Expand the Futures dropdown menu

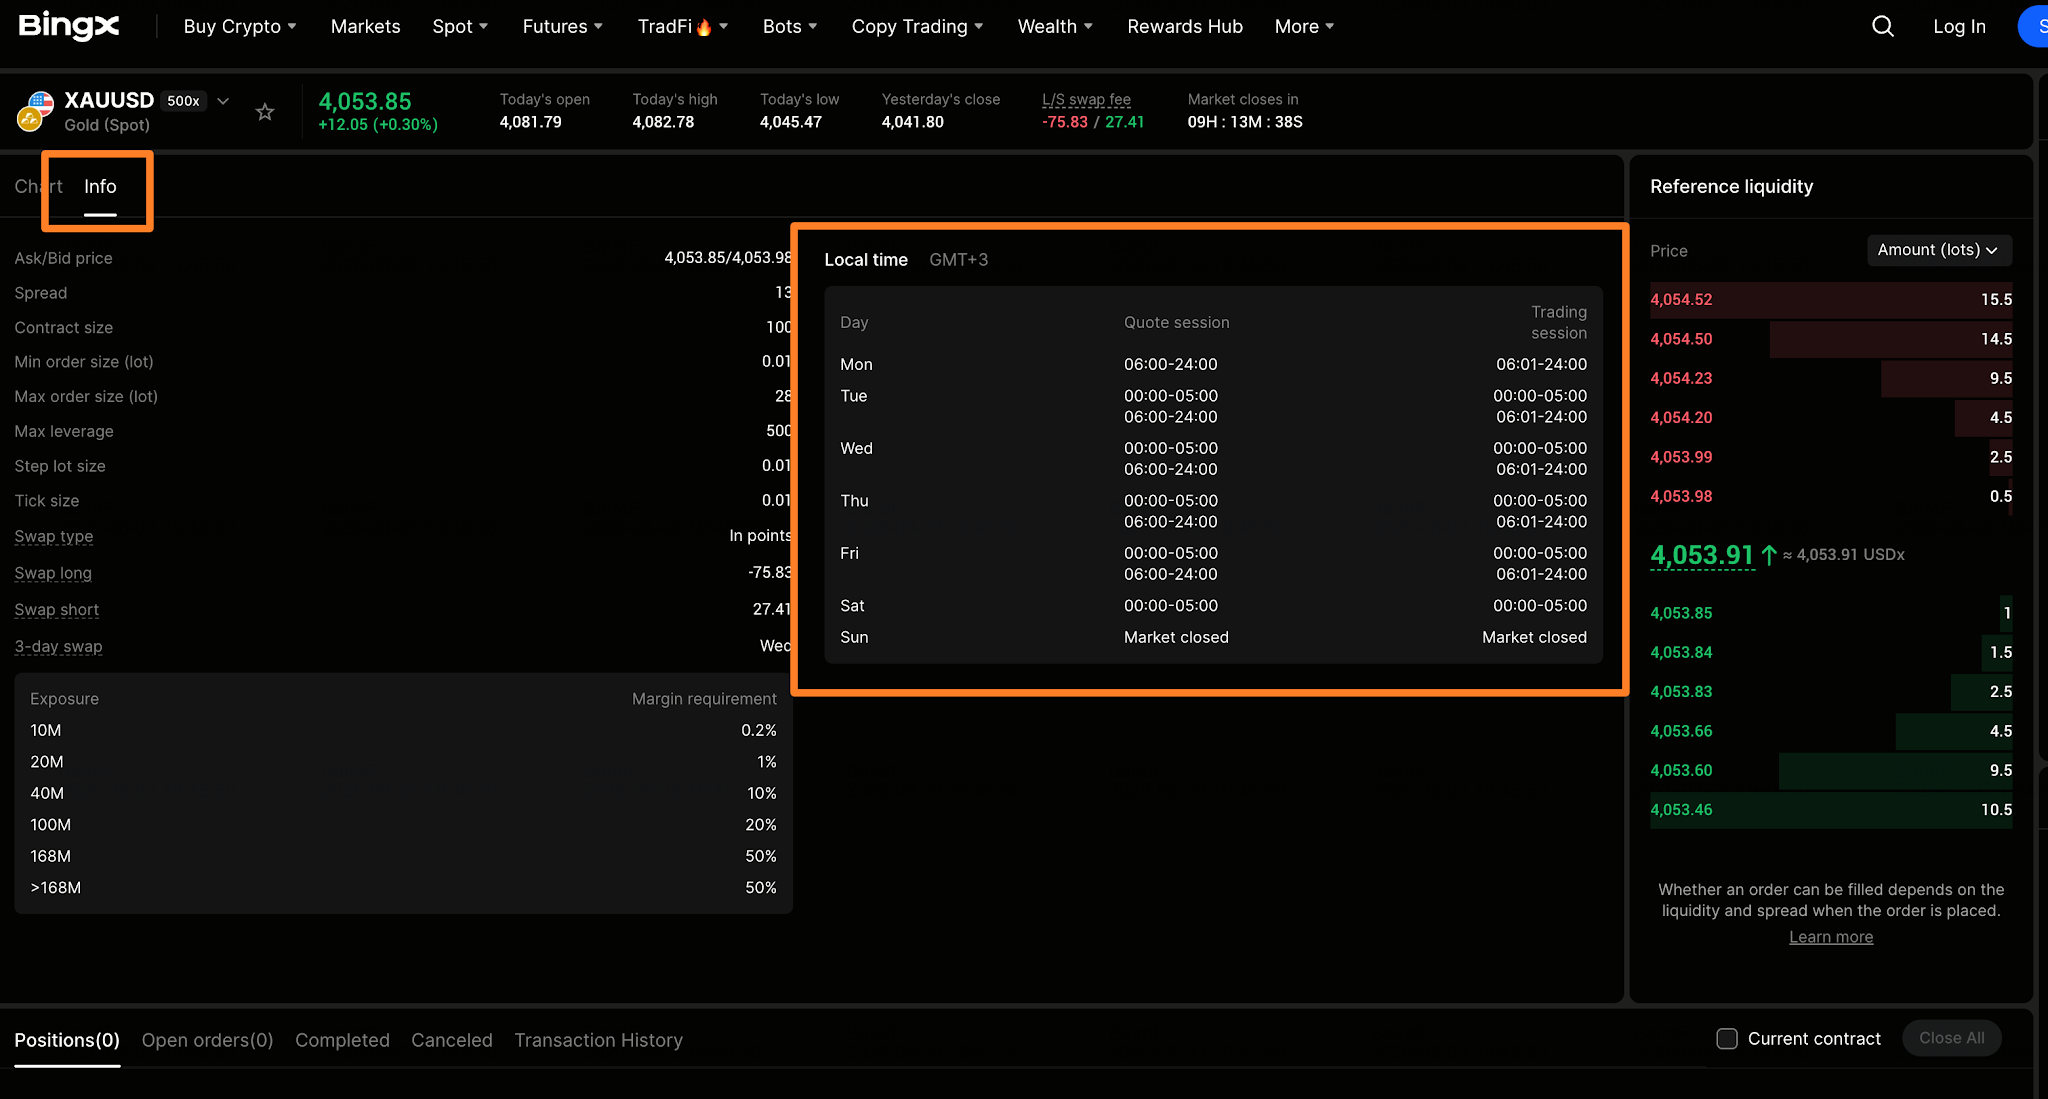click(563, 27)
